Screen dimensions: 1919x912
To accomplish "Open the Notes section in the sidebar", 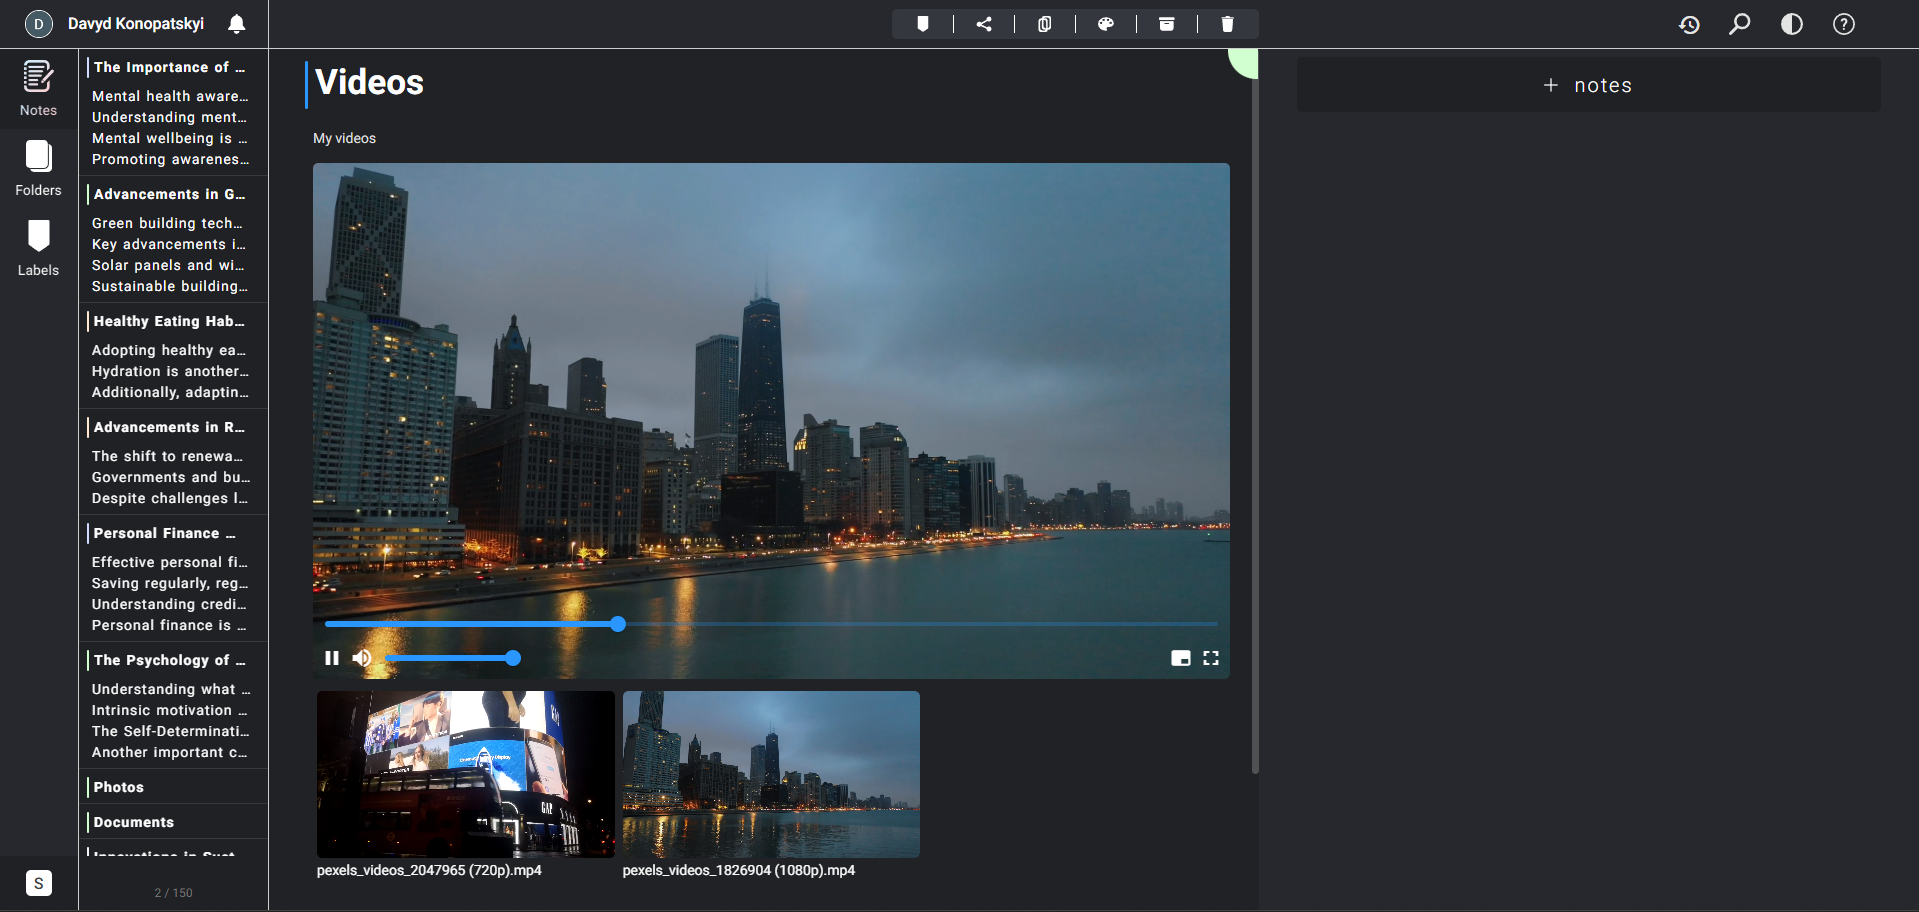I will [x=38, y=89].
